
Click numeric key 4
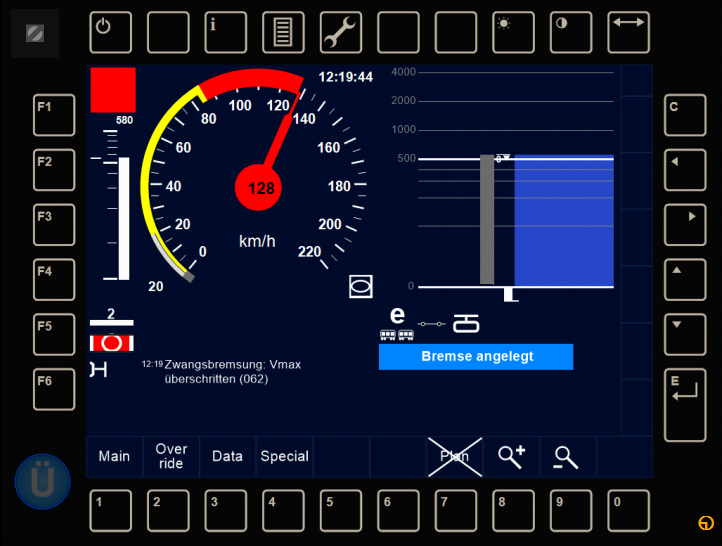point(283,511)
